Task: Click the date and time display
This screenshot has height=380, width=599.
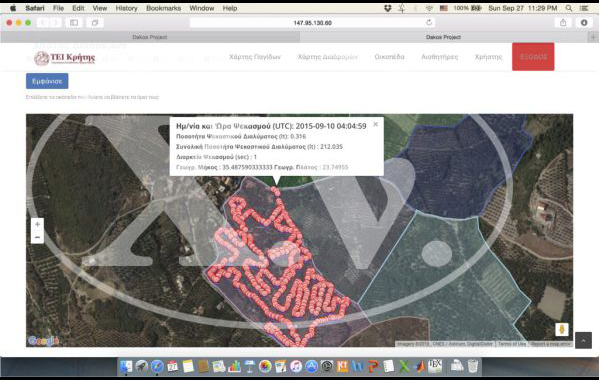Action: pyautogui.click(x=523, y=8)
